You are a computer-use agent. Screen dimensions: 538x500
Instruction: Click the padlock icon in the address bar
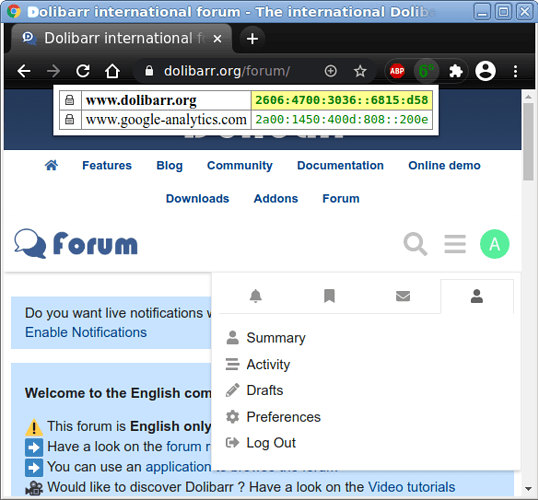(x=149, y=71)
